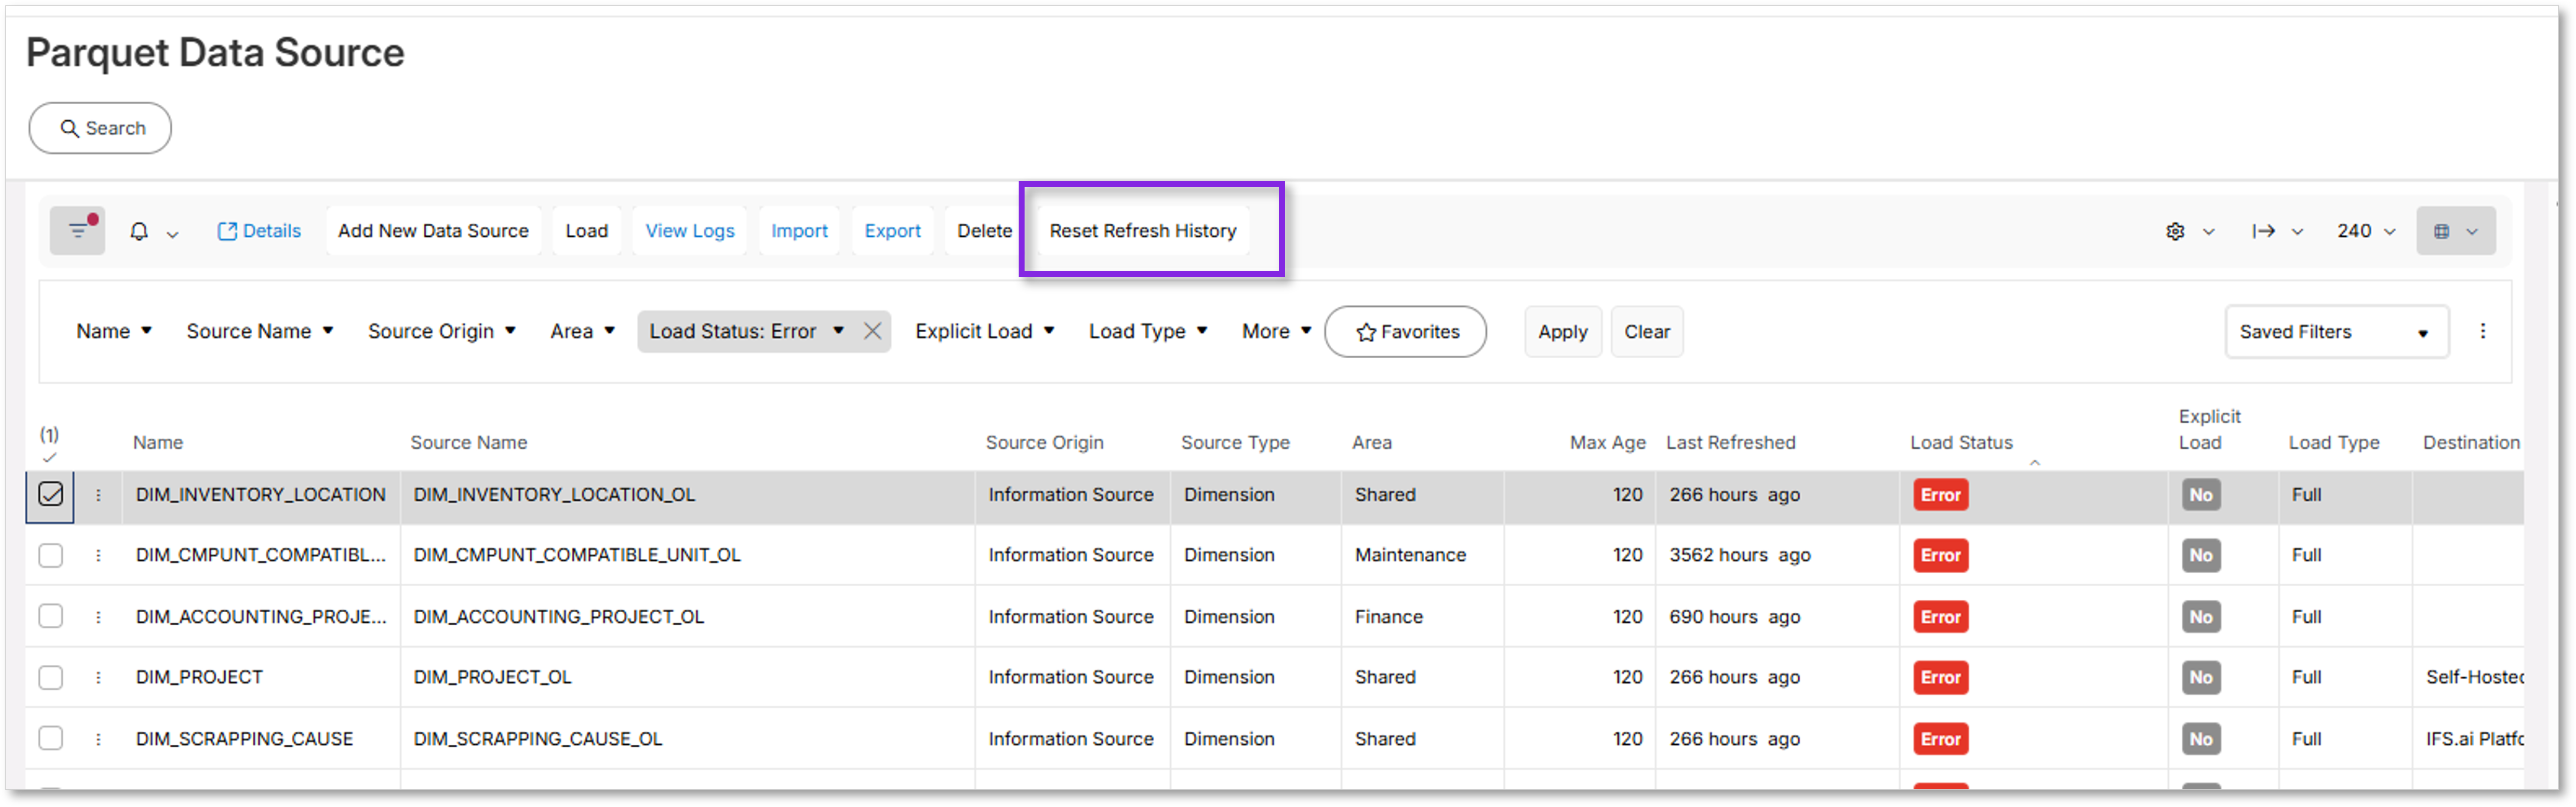This screenshot has width=2576, height=807.
Task: Apply the current filters
Action: pyautogui.click(x=1562, y=332)
